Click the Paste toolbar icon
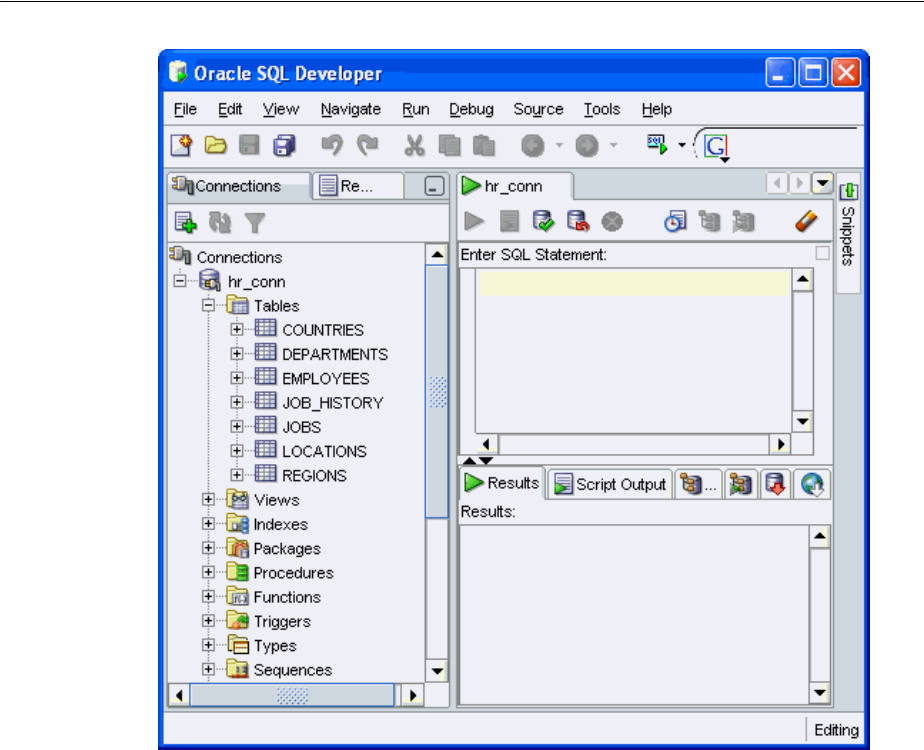Image resolution: width=924 pixels, height=750 pixels. 484,145
